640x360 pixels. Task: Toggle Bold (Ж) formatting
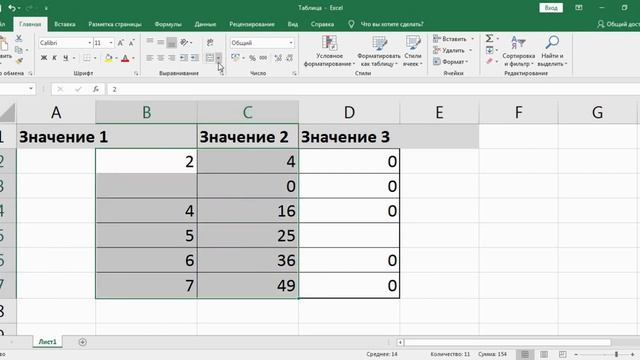(44, 58)
